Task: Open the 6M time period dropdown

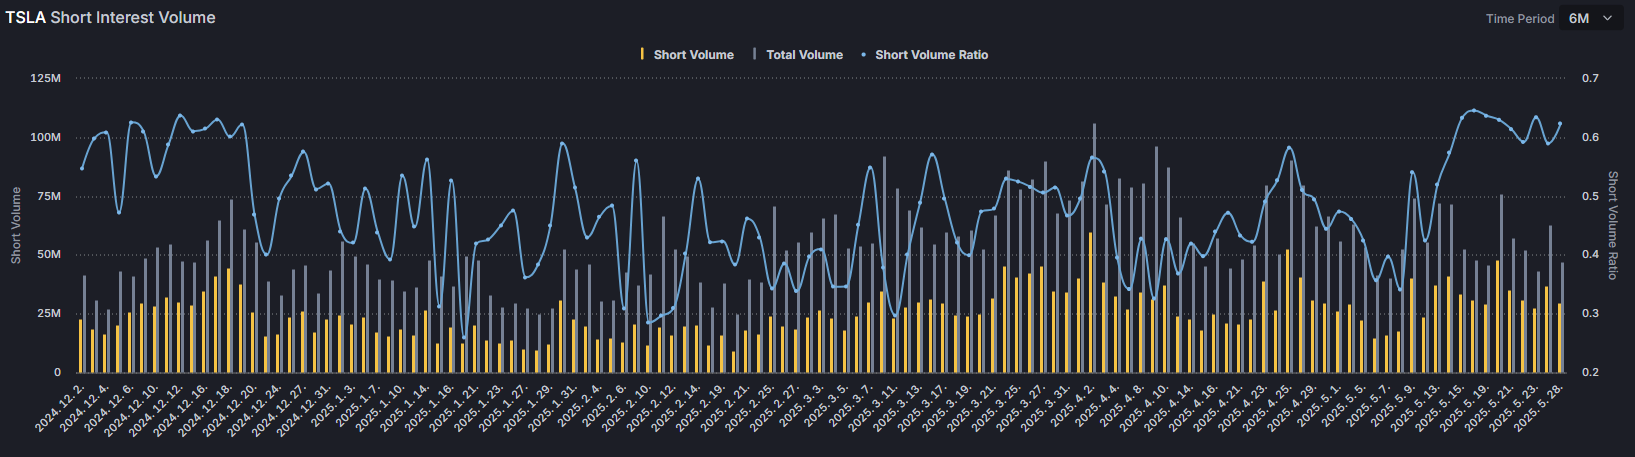Action: pos(1591,18)
